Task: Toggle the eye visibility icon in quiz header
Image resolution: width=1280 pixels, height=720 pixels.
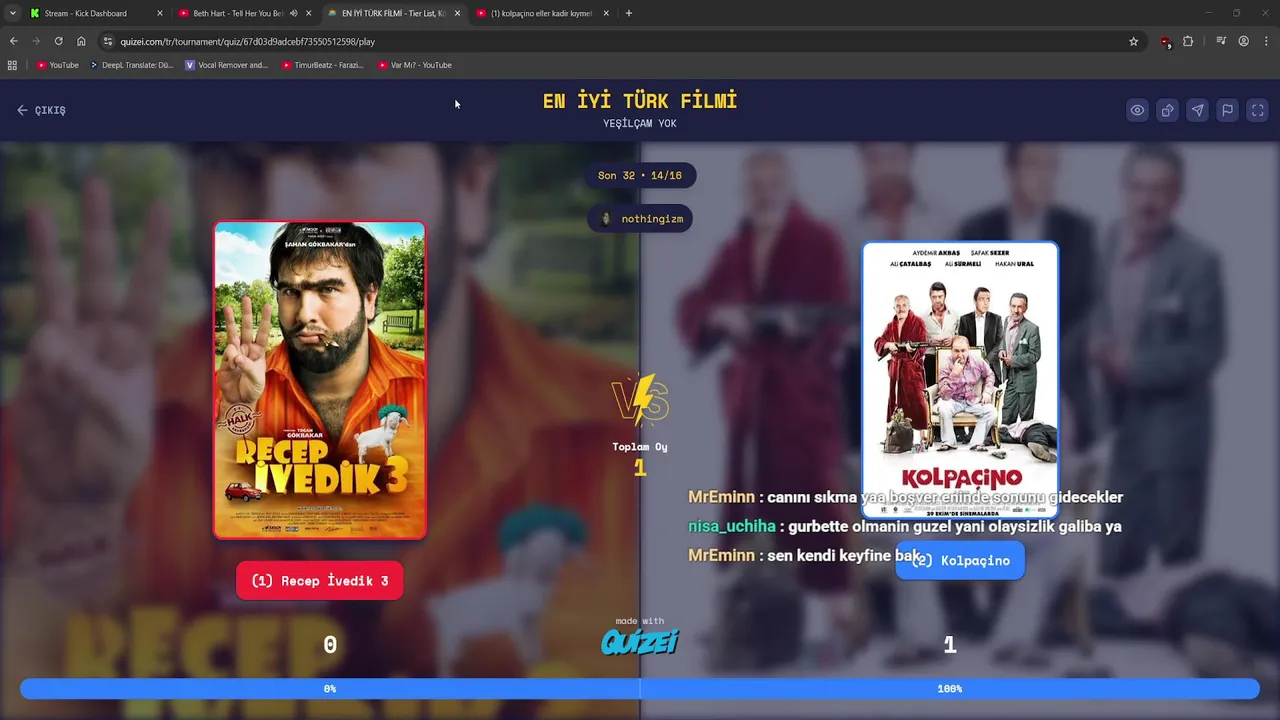Action: click(1137, 110)
